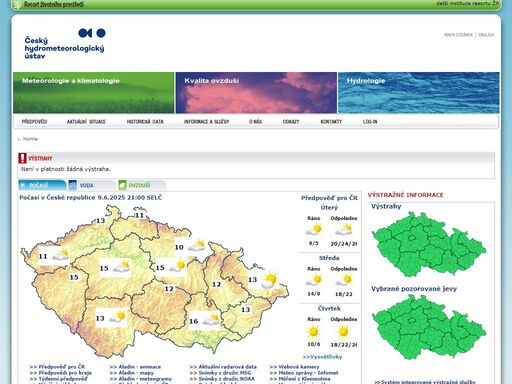Click the weather icon beside 11 in the west
The width and height of the screenshot is (512, 384).
click(60, 255)
